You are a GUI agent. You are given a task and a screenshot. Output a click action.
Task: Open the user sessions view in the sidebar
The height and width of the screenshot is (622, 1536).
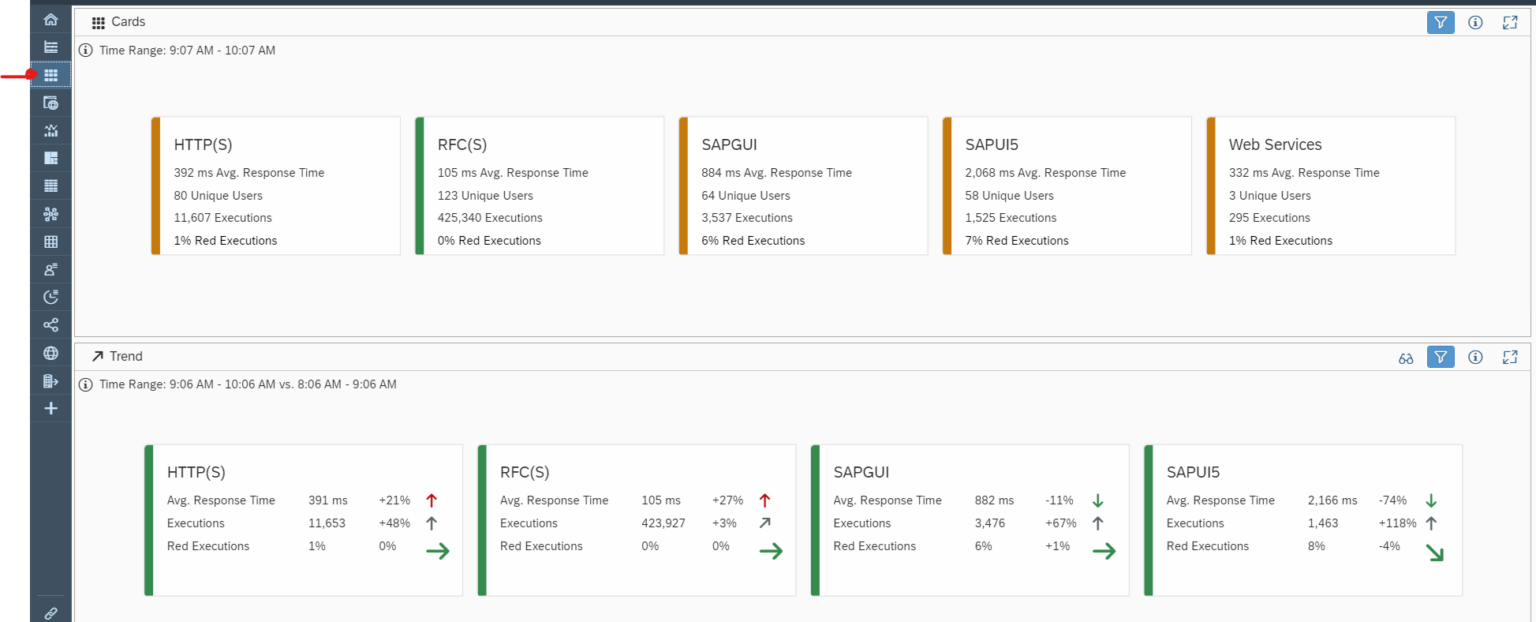(x=50, y=268)
